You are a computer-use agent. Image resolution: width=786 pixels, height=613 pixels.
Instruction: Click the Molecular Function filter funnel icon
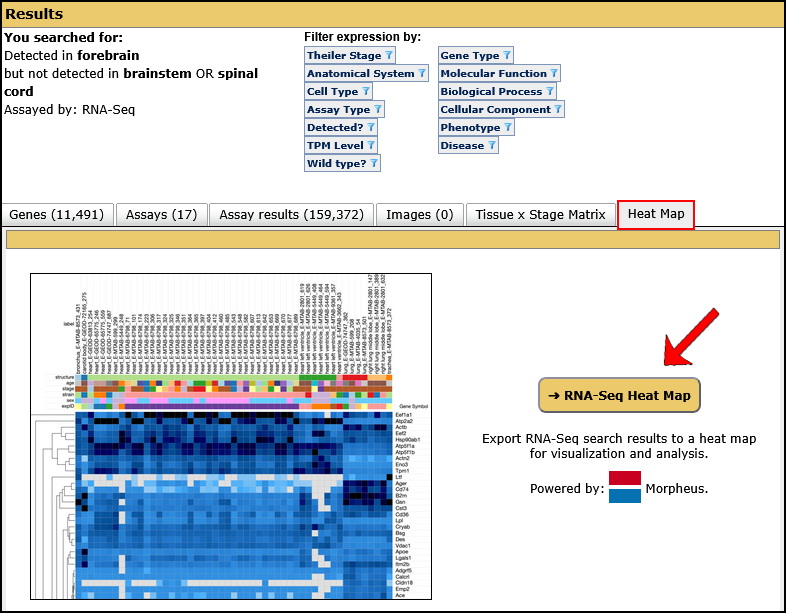pyautogui.click(x=554, y=74)
